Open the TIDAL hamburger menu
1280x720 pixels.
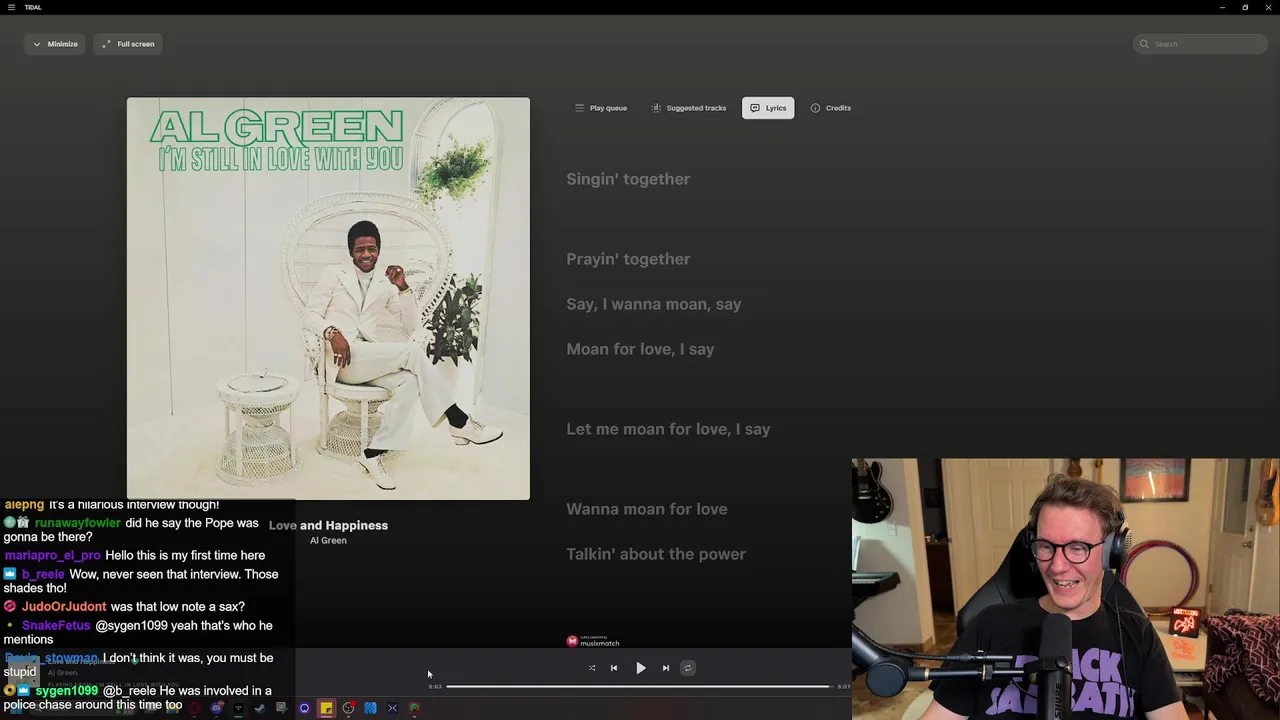pyautogui.click(x=11, y=7)
